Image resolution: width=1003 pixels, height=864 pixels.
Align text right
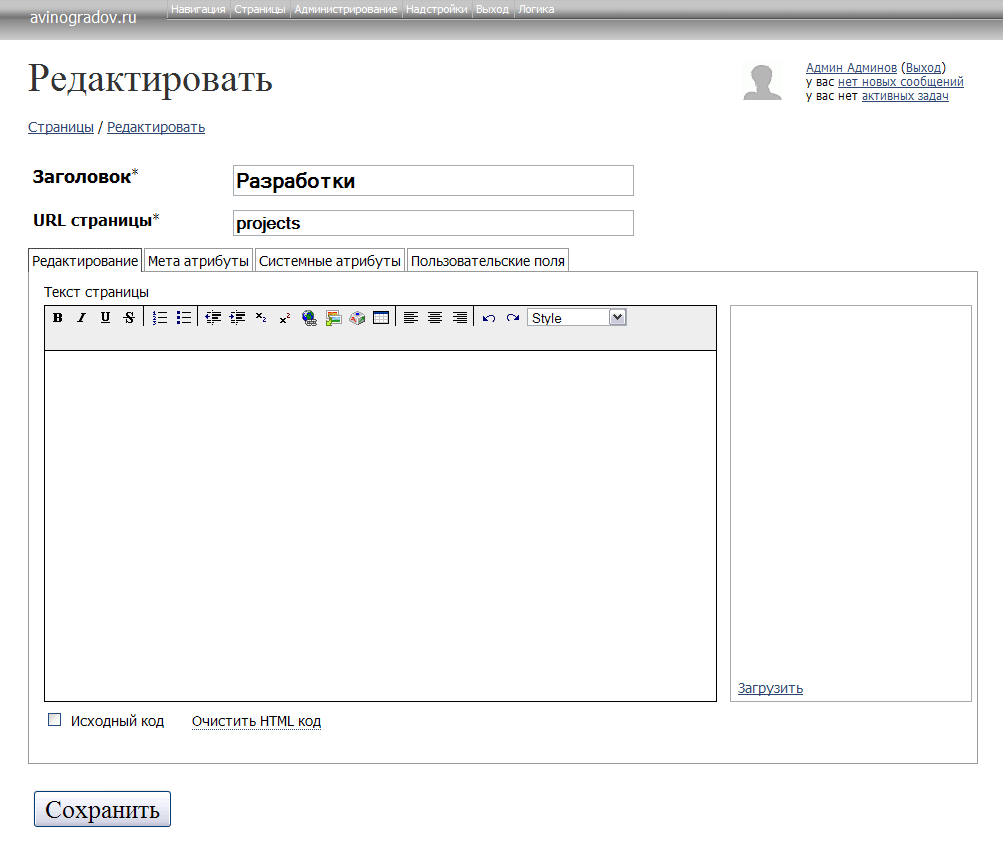[459, 318]
